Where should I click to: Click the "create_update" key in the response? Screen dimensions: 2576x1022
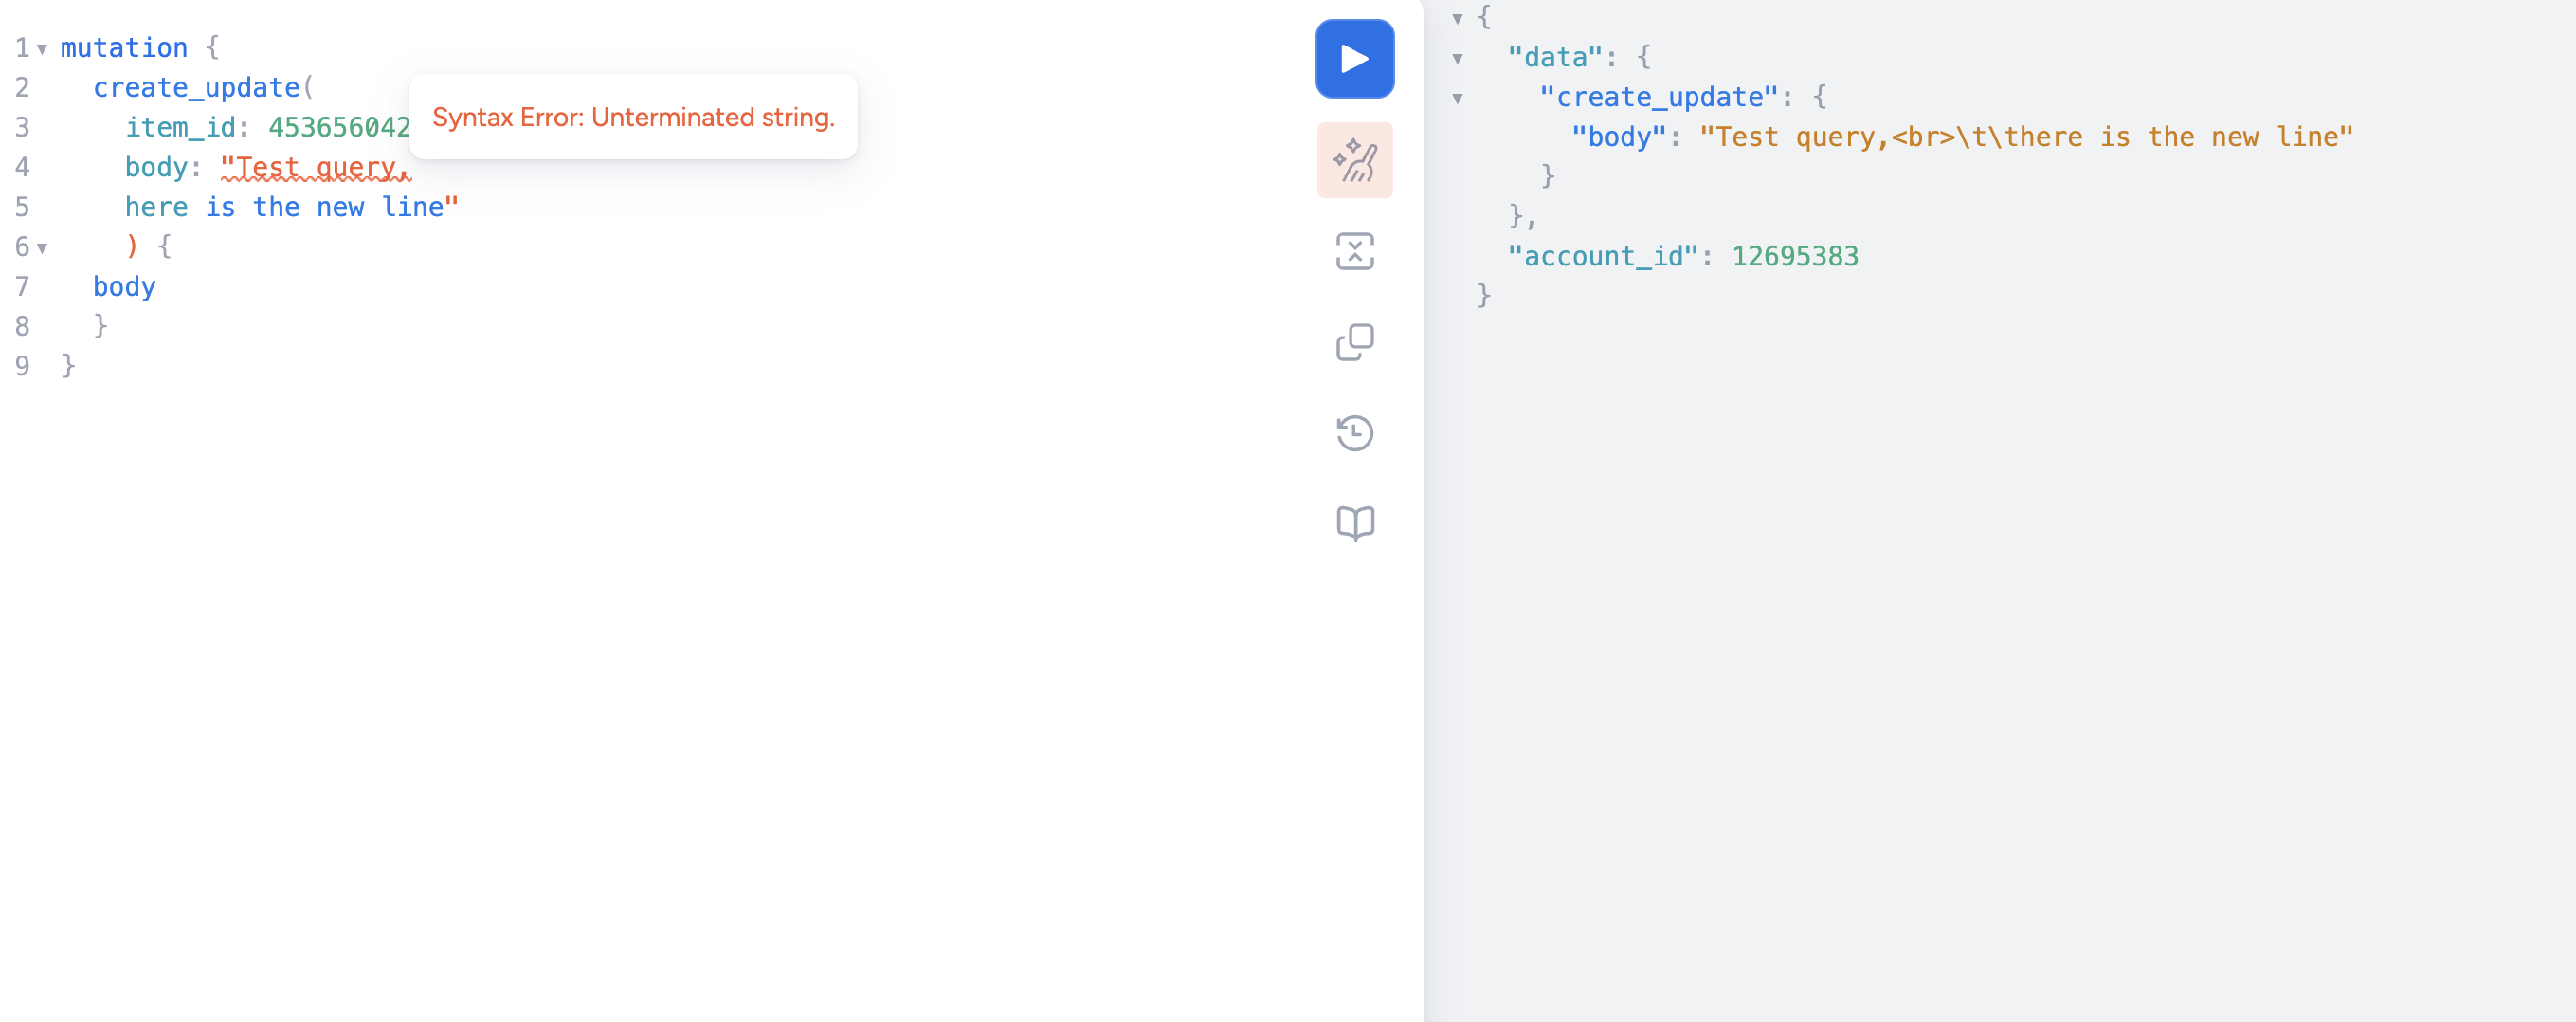[x=1659, y=97]
